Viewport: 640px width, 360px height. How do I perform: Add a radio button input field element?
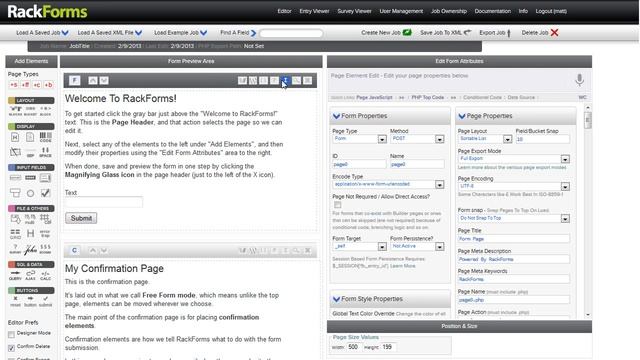(30, 193)
